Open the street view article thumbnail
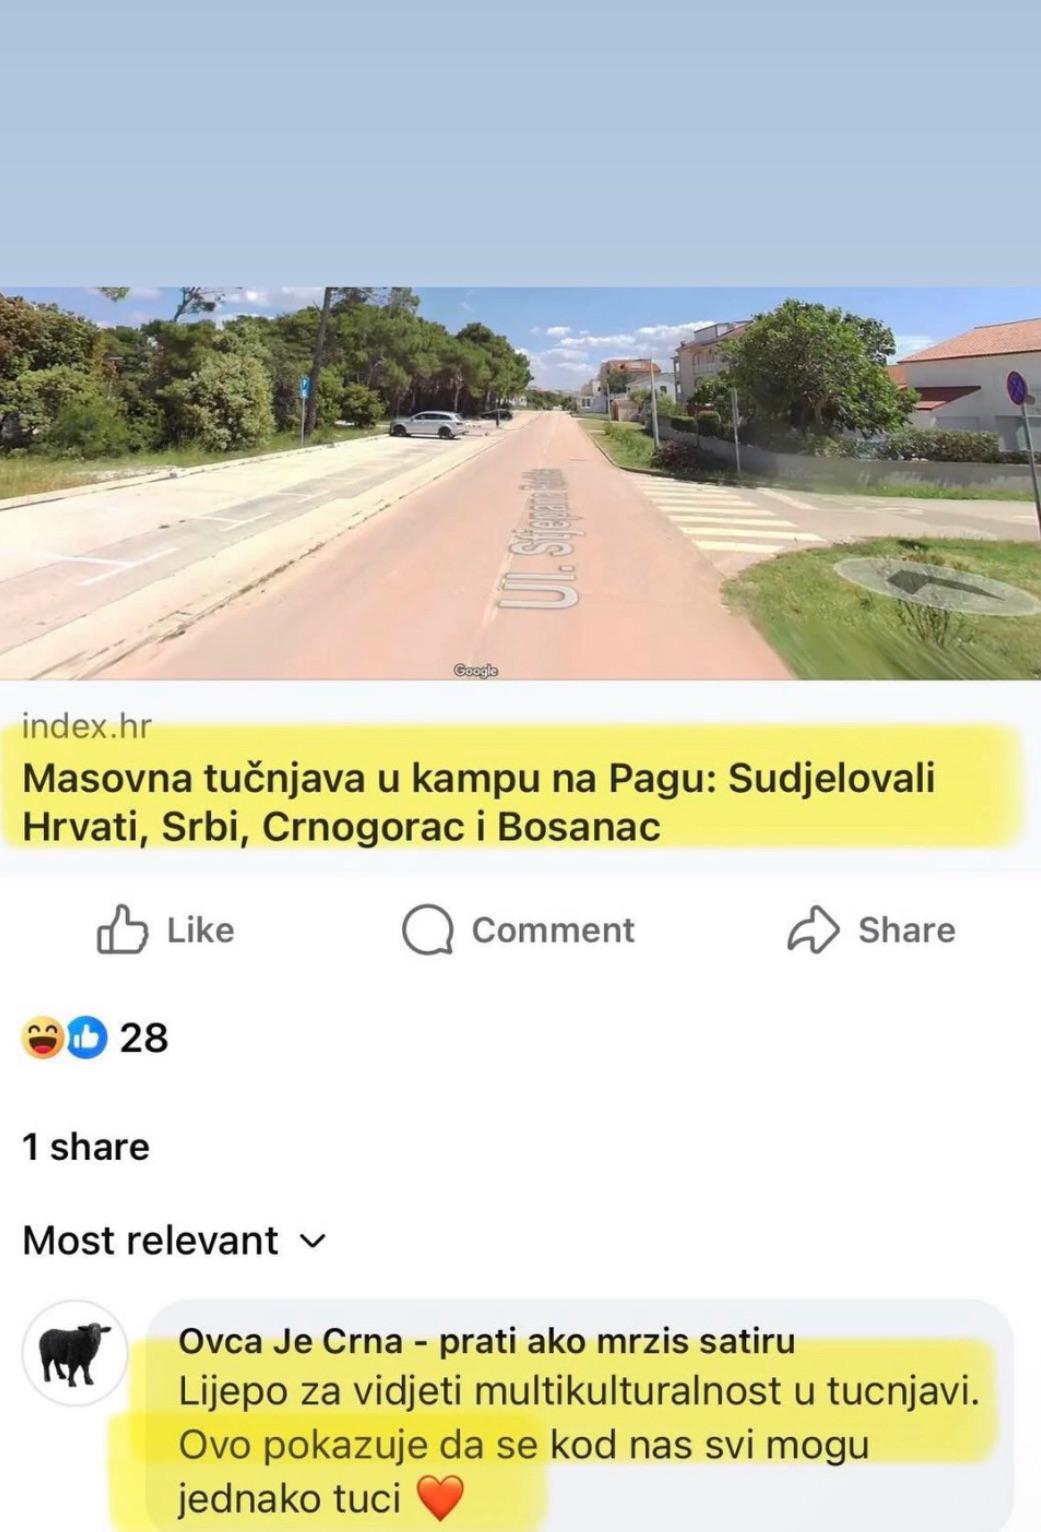Screen dimensions: 1041x1532 (520, 483)
